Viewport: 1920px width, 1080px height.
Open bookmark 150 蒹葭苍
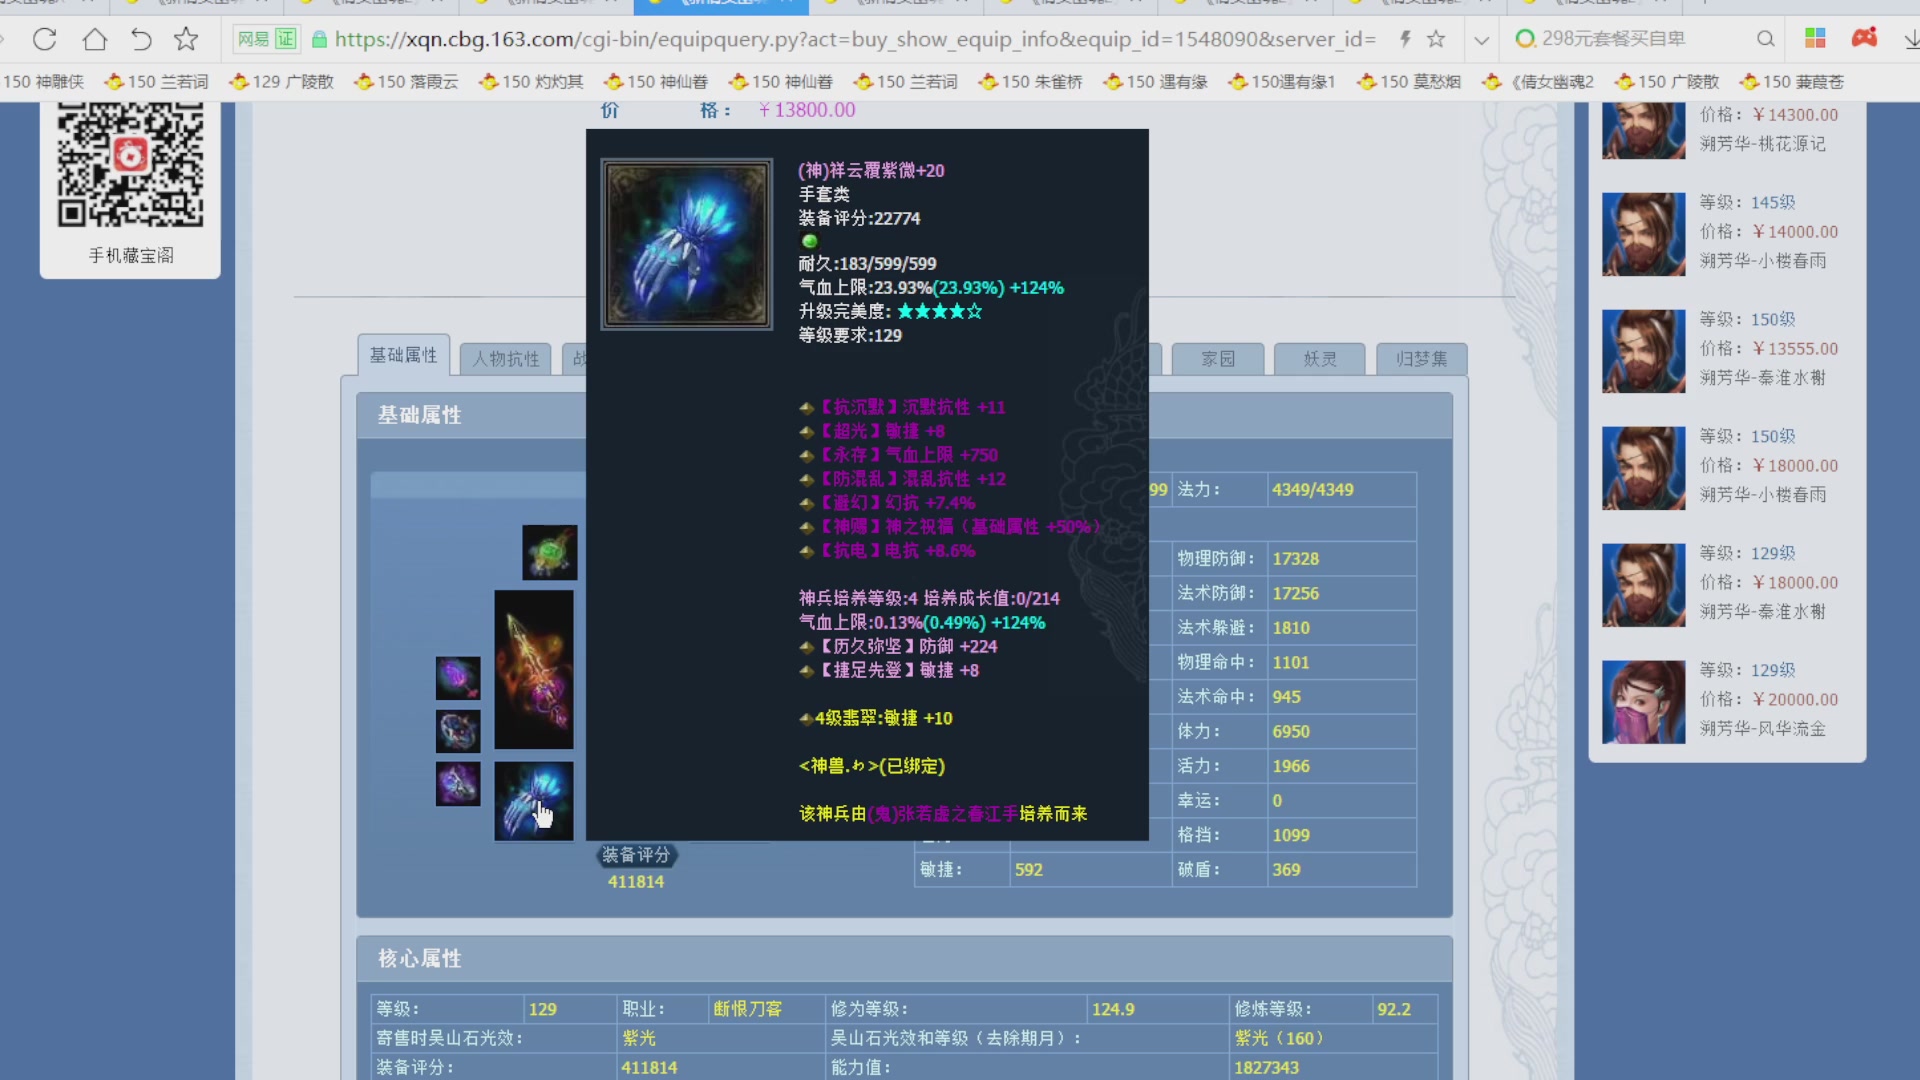tap(1792, 82)
